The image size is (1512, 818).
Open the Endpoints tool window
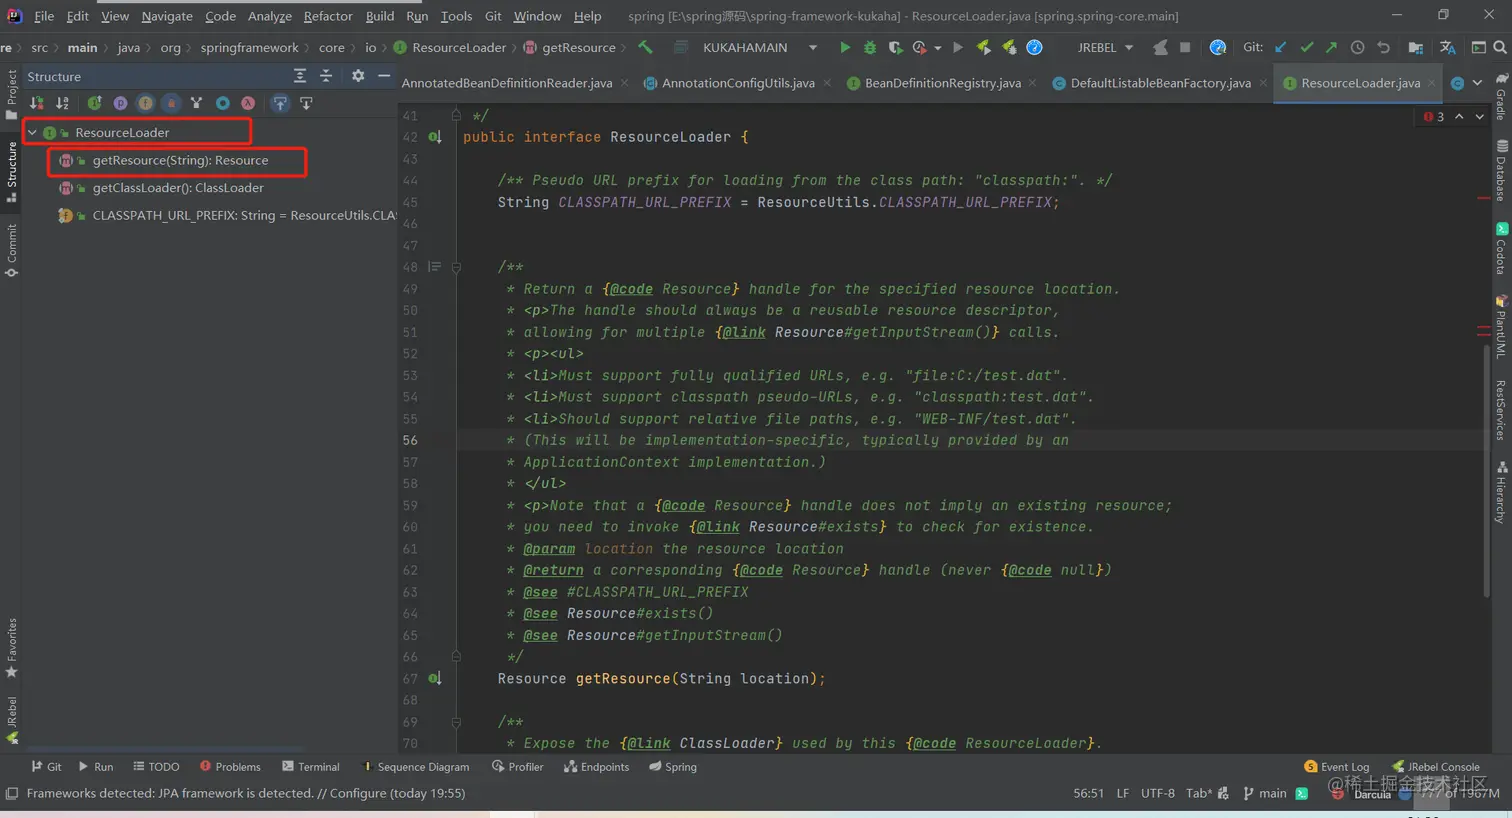(x=597, y=767)
